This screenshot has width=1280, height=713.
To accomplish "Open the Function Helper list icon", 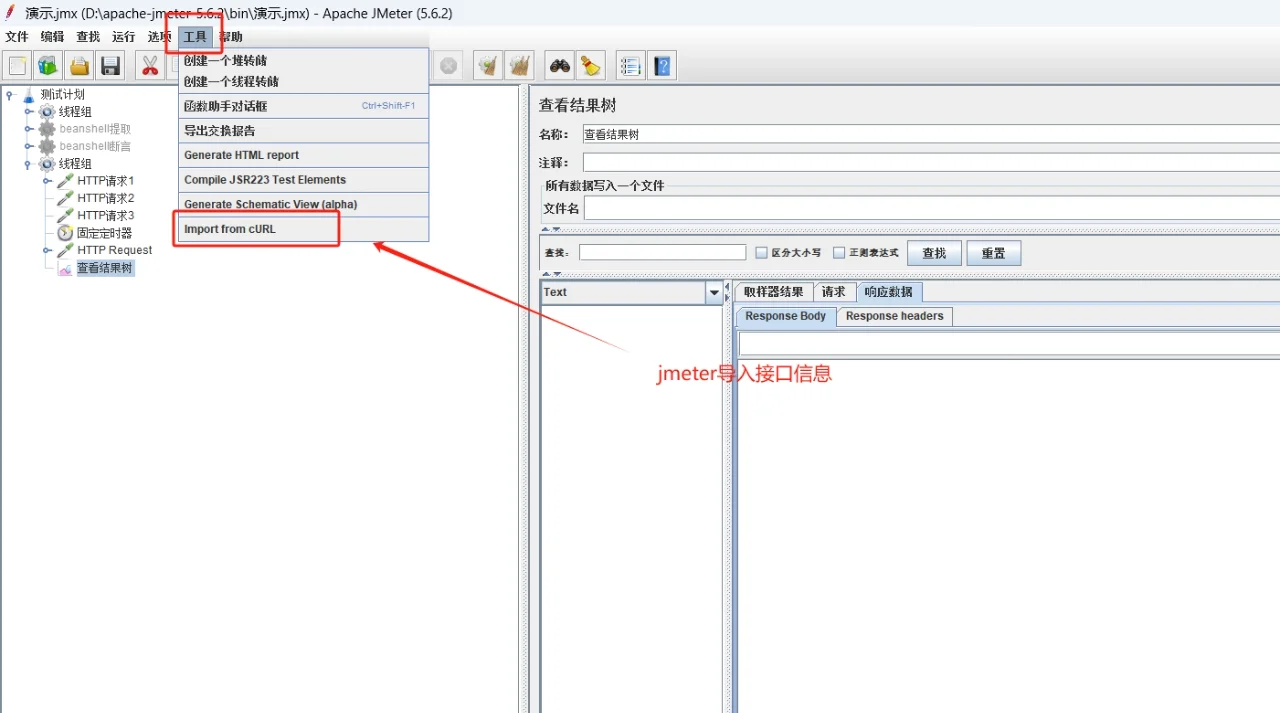I will pos(630,66).
